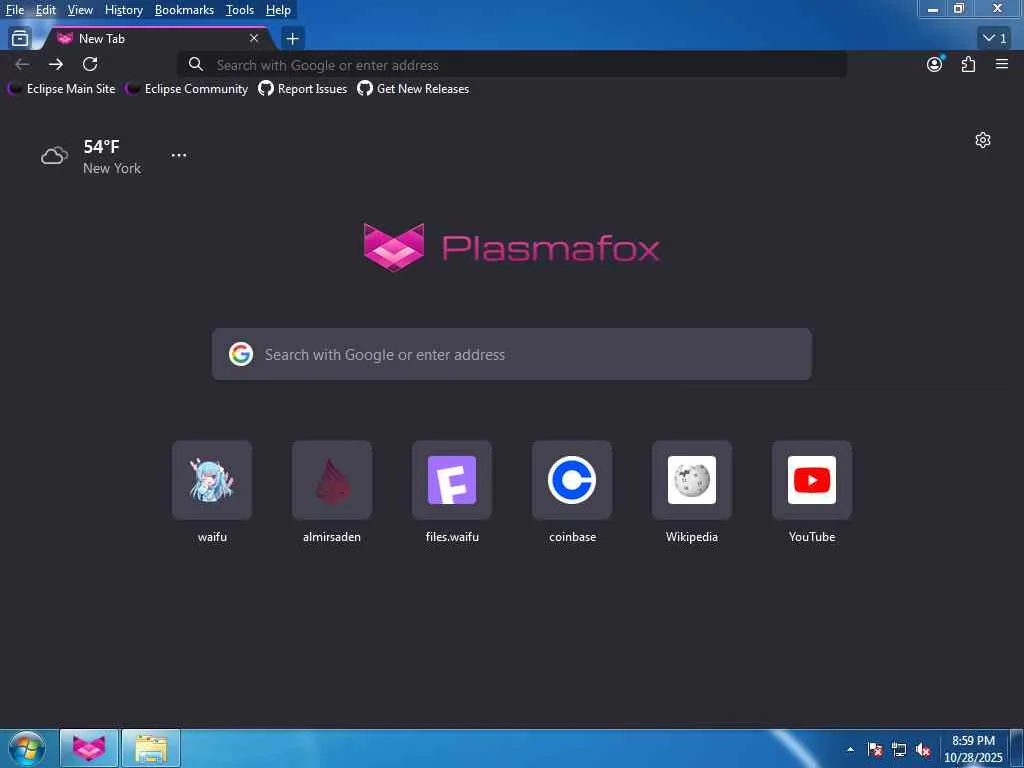Open the Edit menu
Screen dimensions: 1024x768
tap(45, 10)
